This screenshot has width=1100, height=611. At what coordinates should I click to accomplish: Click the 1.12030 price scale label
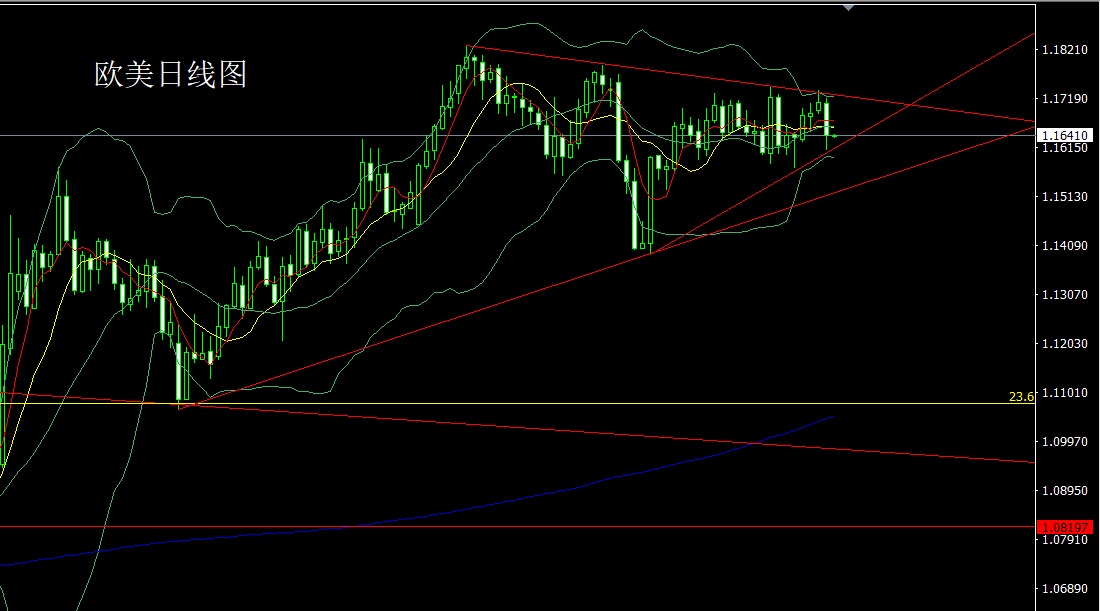coord(1065,344)
